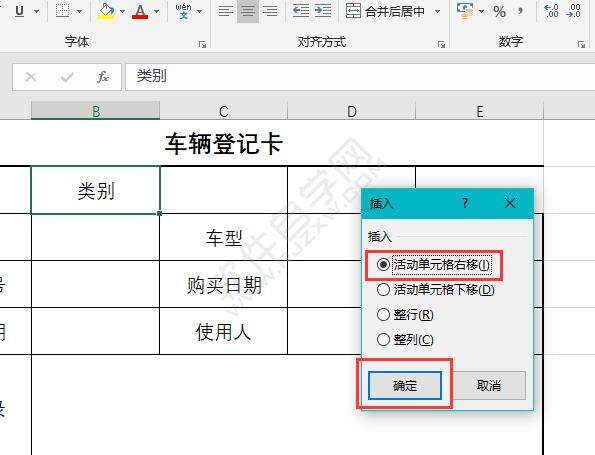Select cell containing 购买日期
595x455 pixels.
(x=224, y=285)
